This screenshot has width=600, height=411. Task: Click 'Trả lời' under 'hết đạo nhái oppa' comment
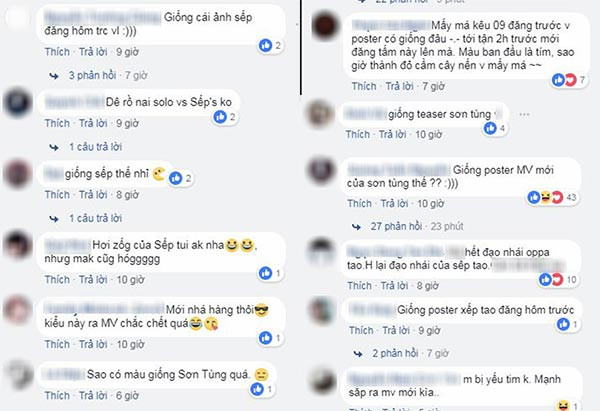tap(396, 286)
